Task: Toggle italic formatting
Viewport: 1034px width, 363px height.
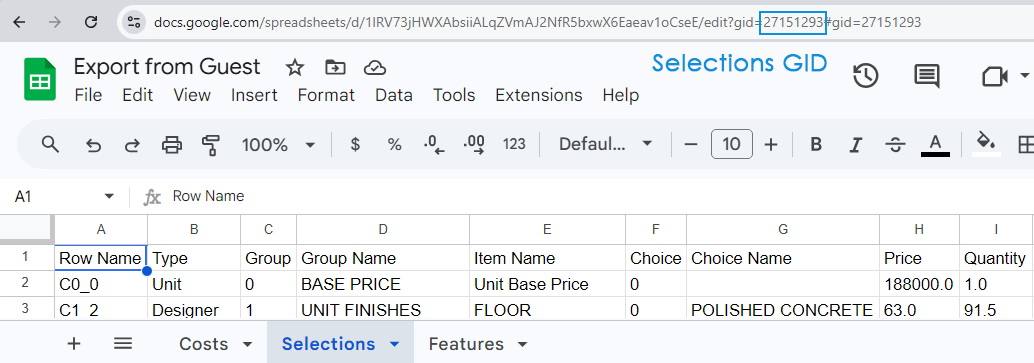Action: click(855, 144)
